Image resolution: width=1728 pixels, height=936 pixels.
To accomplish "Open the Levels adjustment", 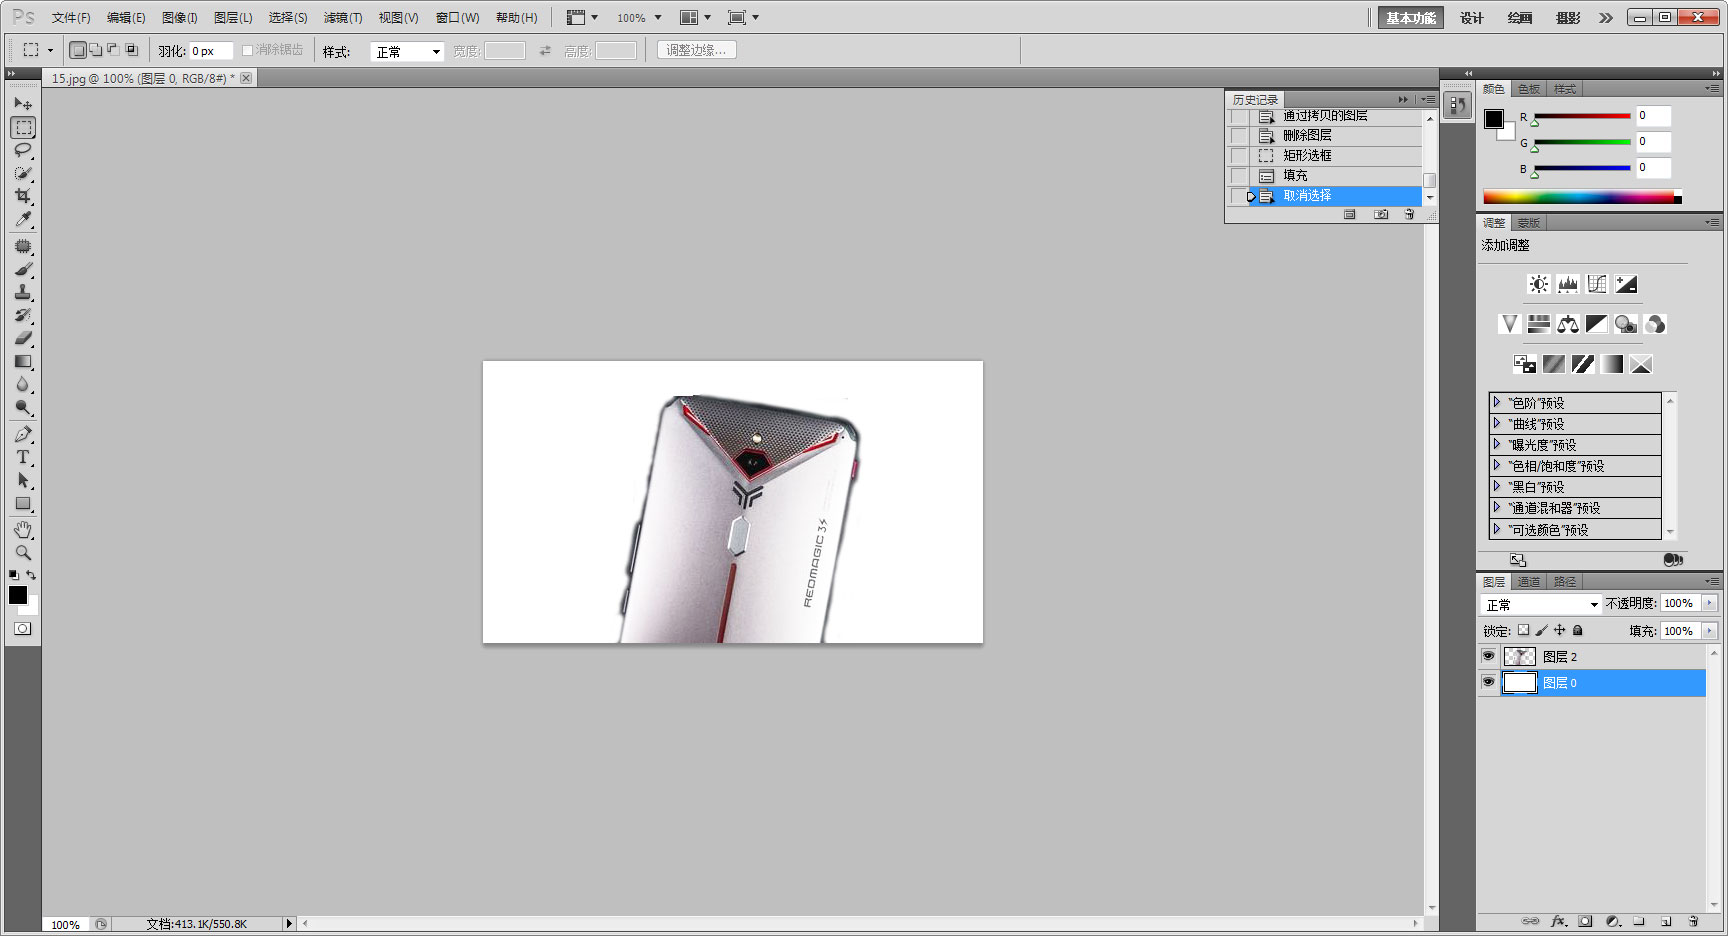I will tap(1568, 283).
